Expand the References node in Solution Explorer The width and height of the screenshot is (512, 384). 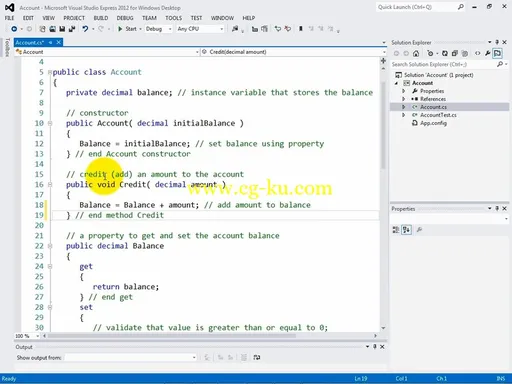403,99
